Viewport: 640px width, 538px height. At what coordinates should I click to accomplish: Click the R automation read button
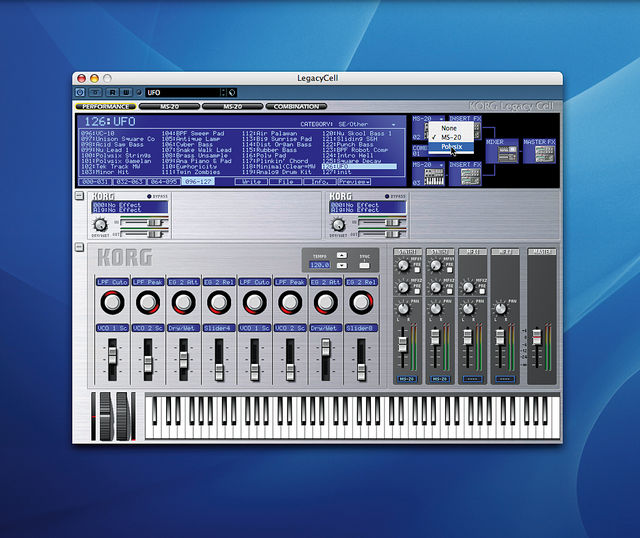[113, 93]
